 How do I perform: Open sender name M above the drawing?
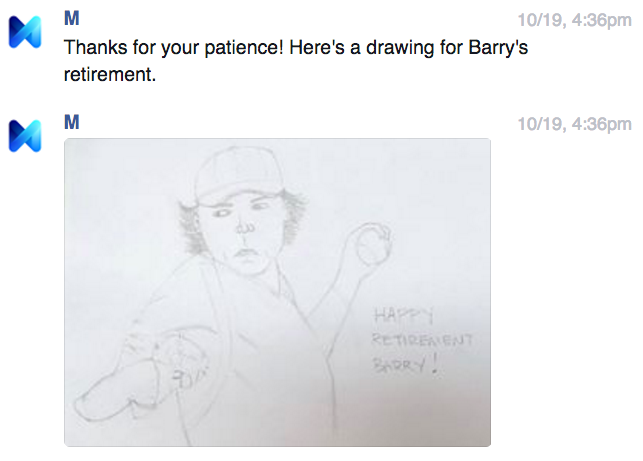click(71, 124)
